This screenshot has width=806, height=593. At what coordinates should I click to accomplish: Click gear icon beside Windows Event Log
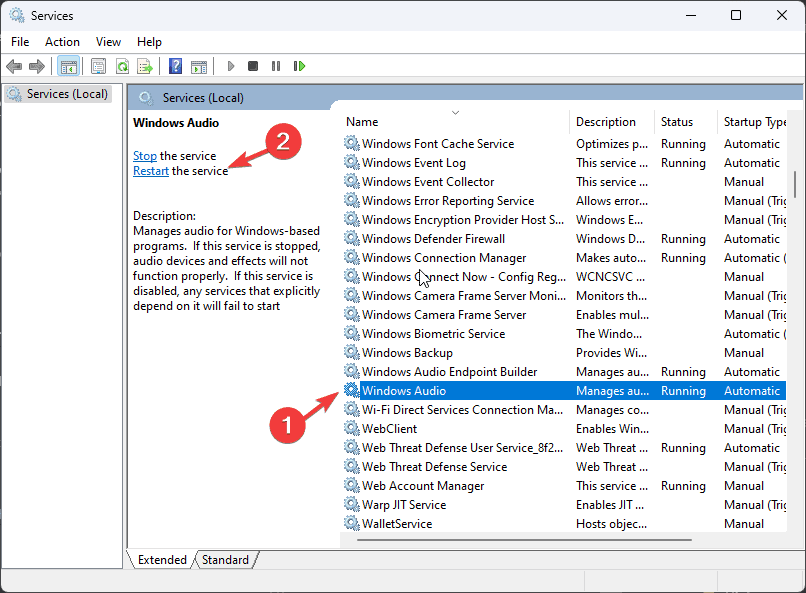coord(352,162)
